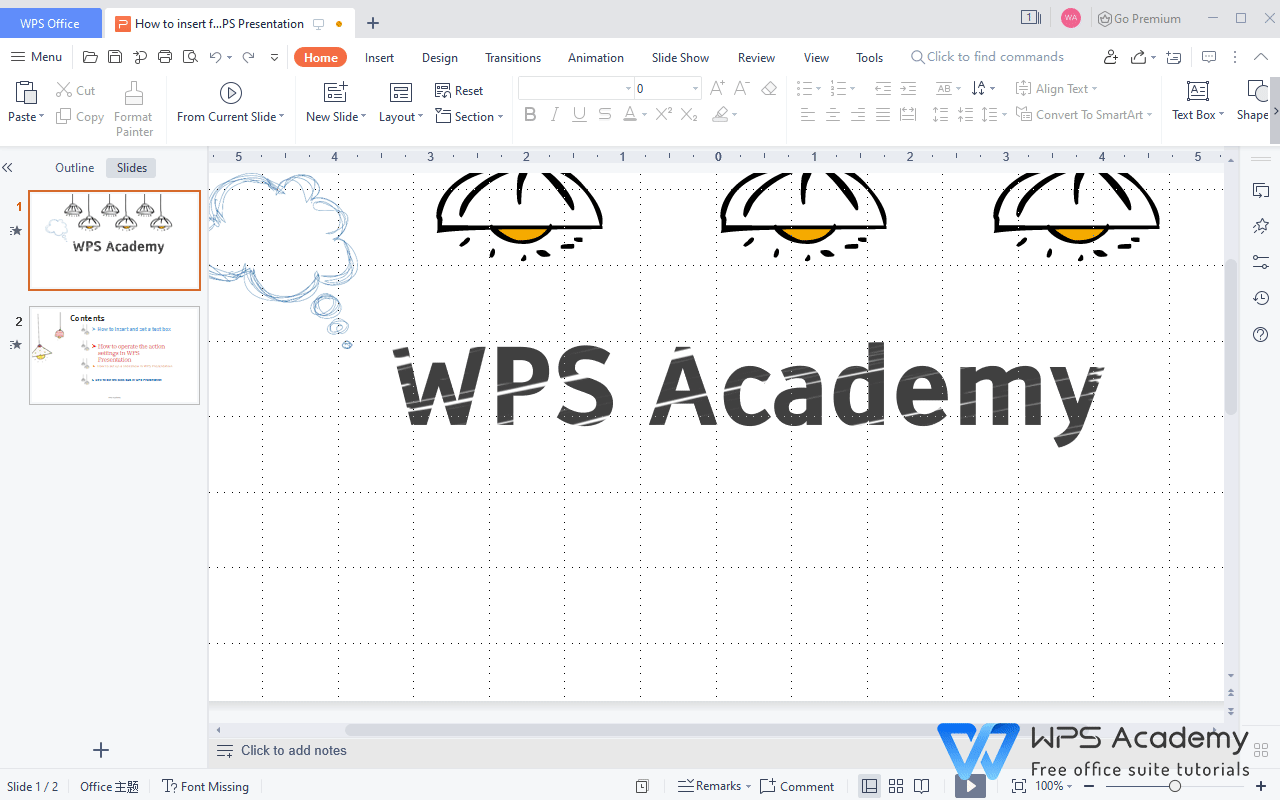The height and width of the screenshot is (800, 1280).
Task: Click the Print icon in quick access toolbar
Action: (165, 57)
